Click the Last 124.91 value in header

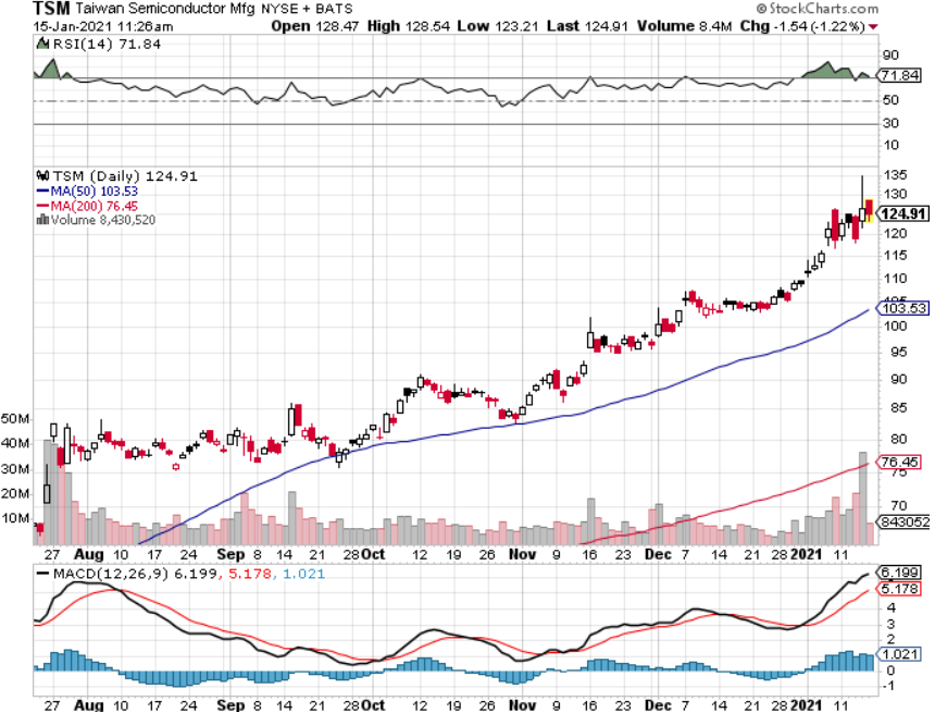click(x=587, y=27)
